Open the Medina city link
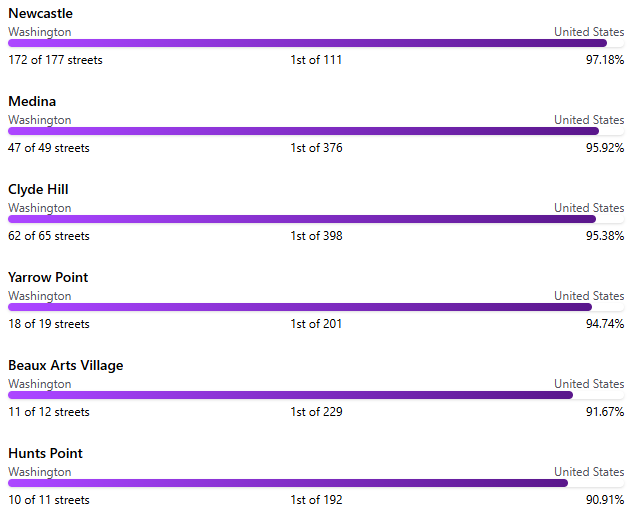The width and height of the screenshot is (635, 526). coord(32,101)
